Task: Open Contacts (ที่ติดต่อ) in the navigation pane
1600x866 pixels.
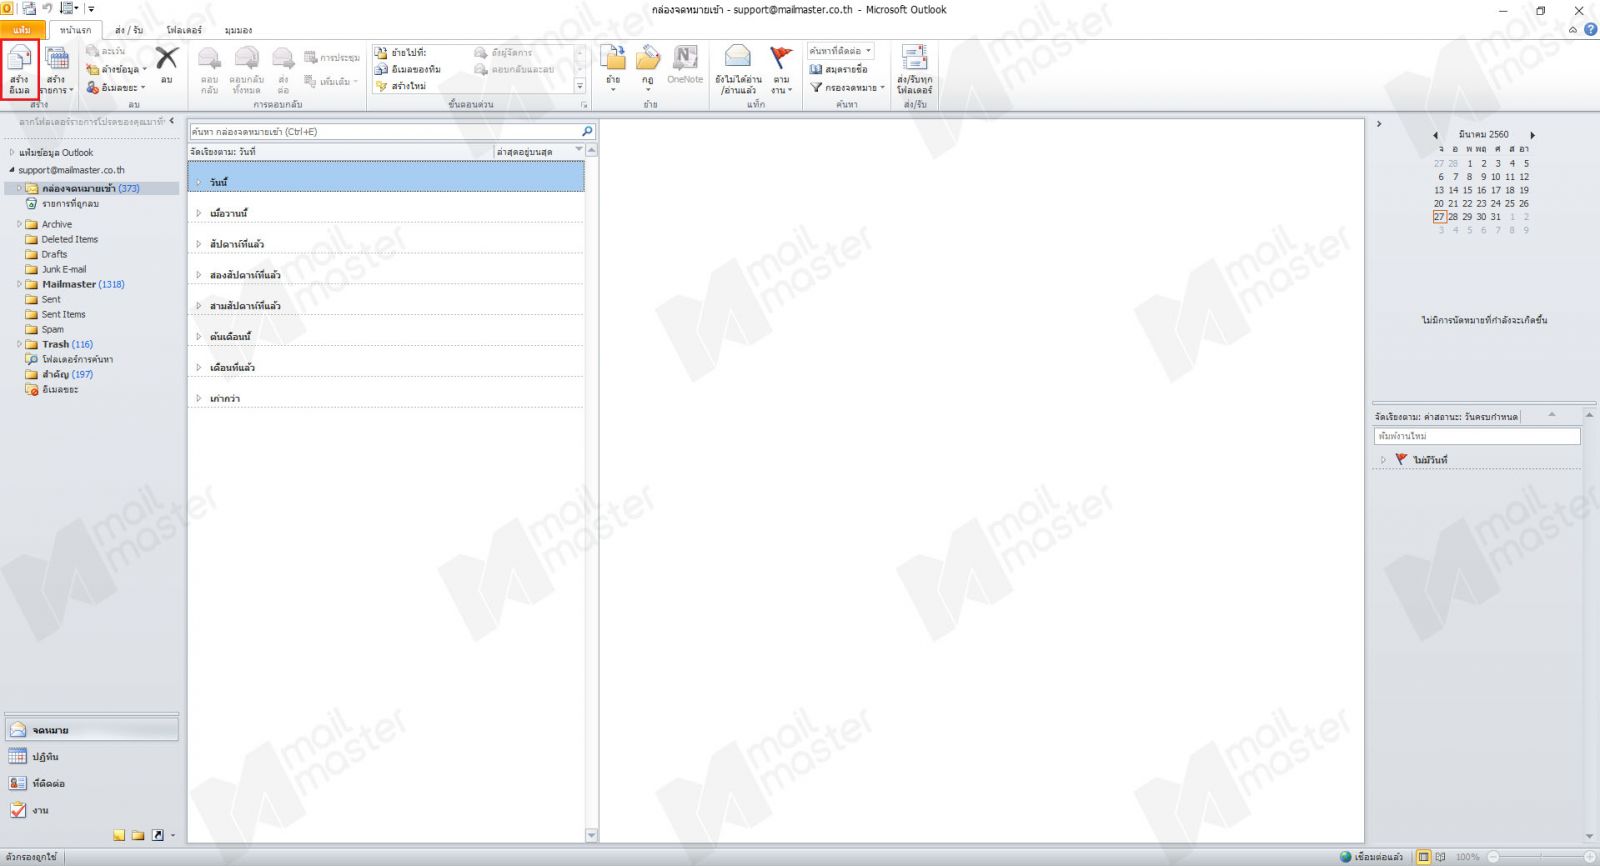Action: click(91, 783)
